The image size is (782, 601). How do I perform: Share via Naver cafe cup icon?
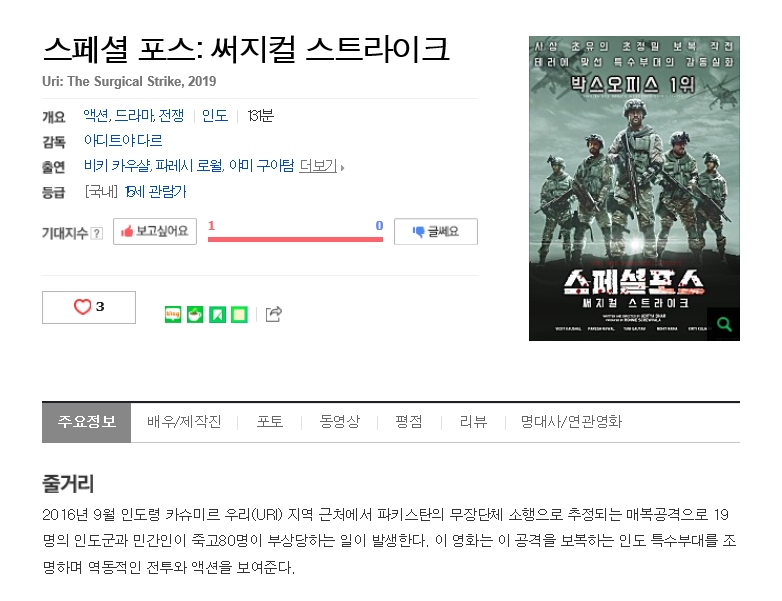point(195,315)
